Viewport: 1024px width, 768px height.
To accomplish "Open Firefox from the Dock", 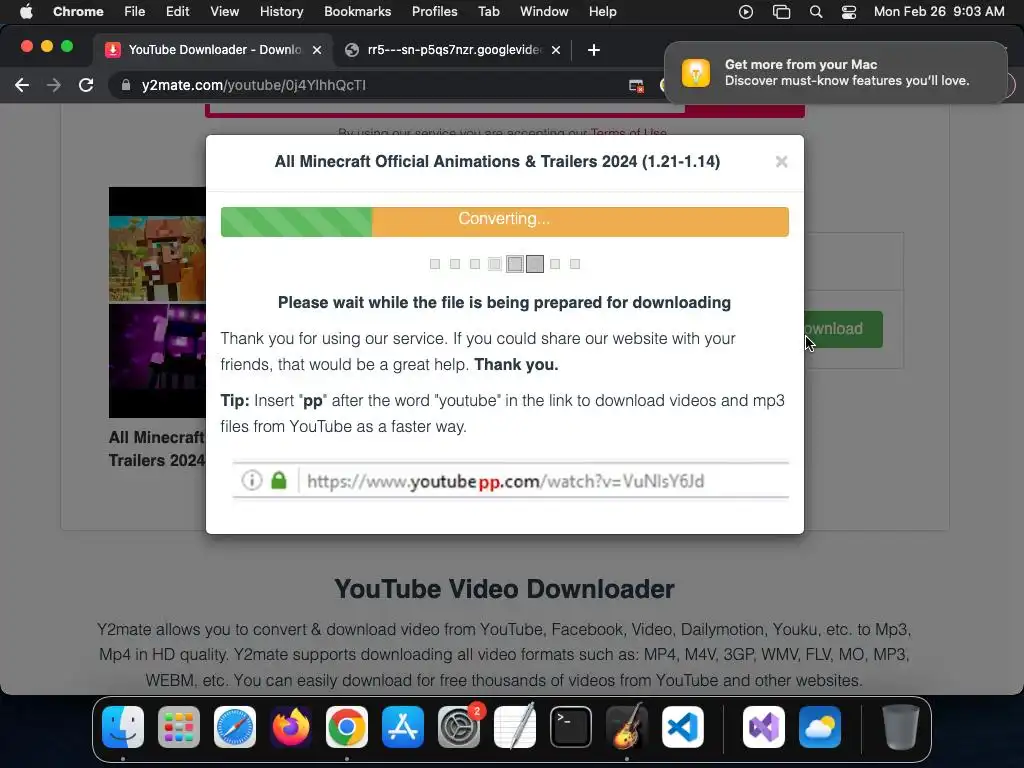I will [291, 727].
